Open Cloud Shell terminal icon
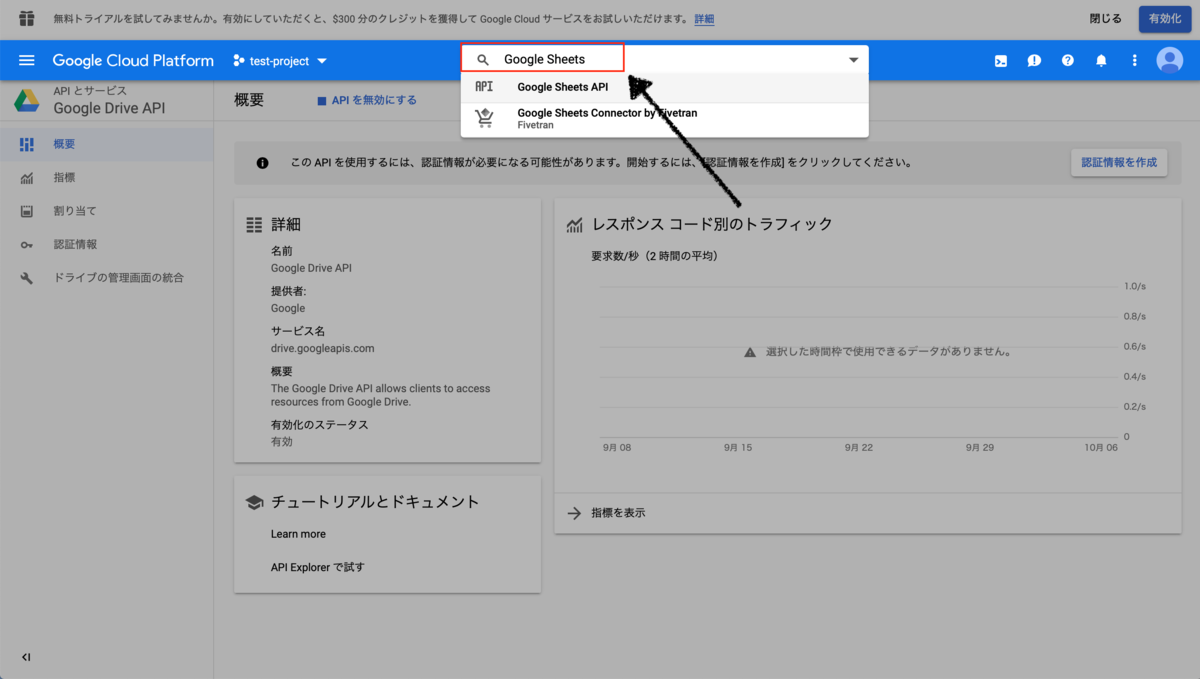The image size is (1200, 679). 1000,61
